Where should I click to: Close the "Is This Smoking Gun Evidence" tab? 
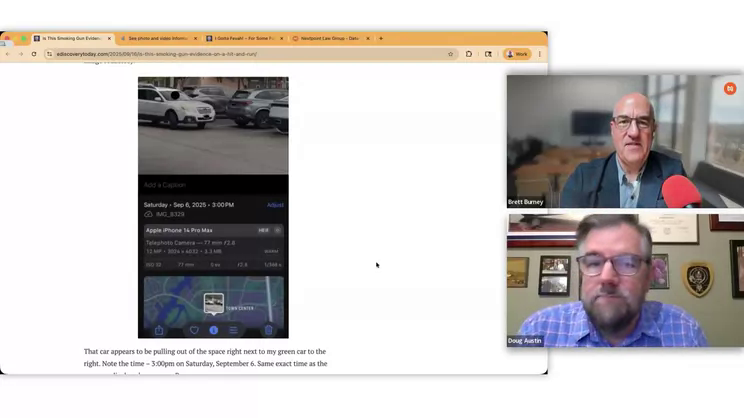click(x=110, y=39)
